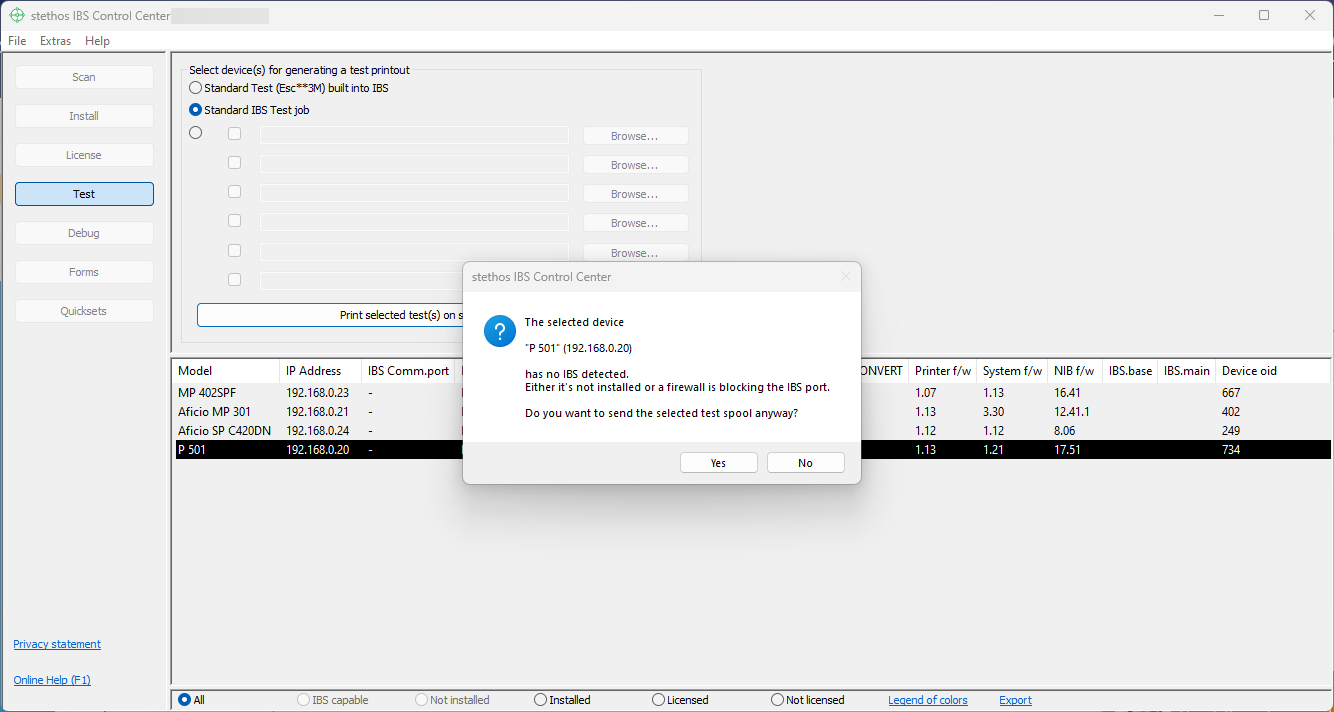Select Standard IBS Test job radio

pyautogui.click(x=196, y=110)
